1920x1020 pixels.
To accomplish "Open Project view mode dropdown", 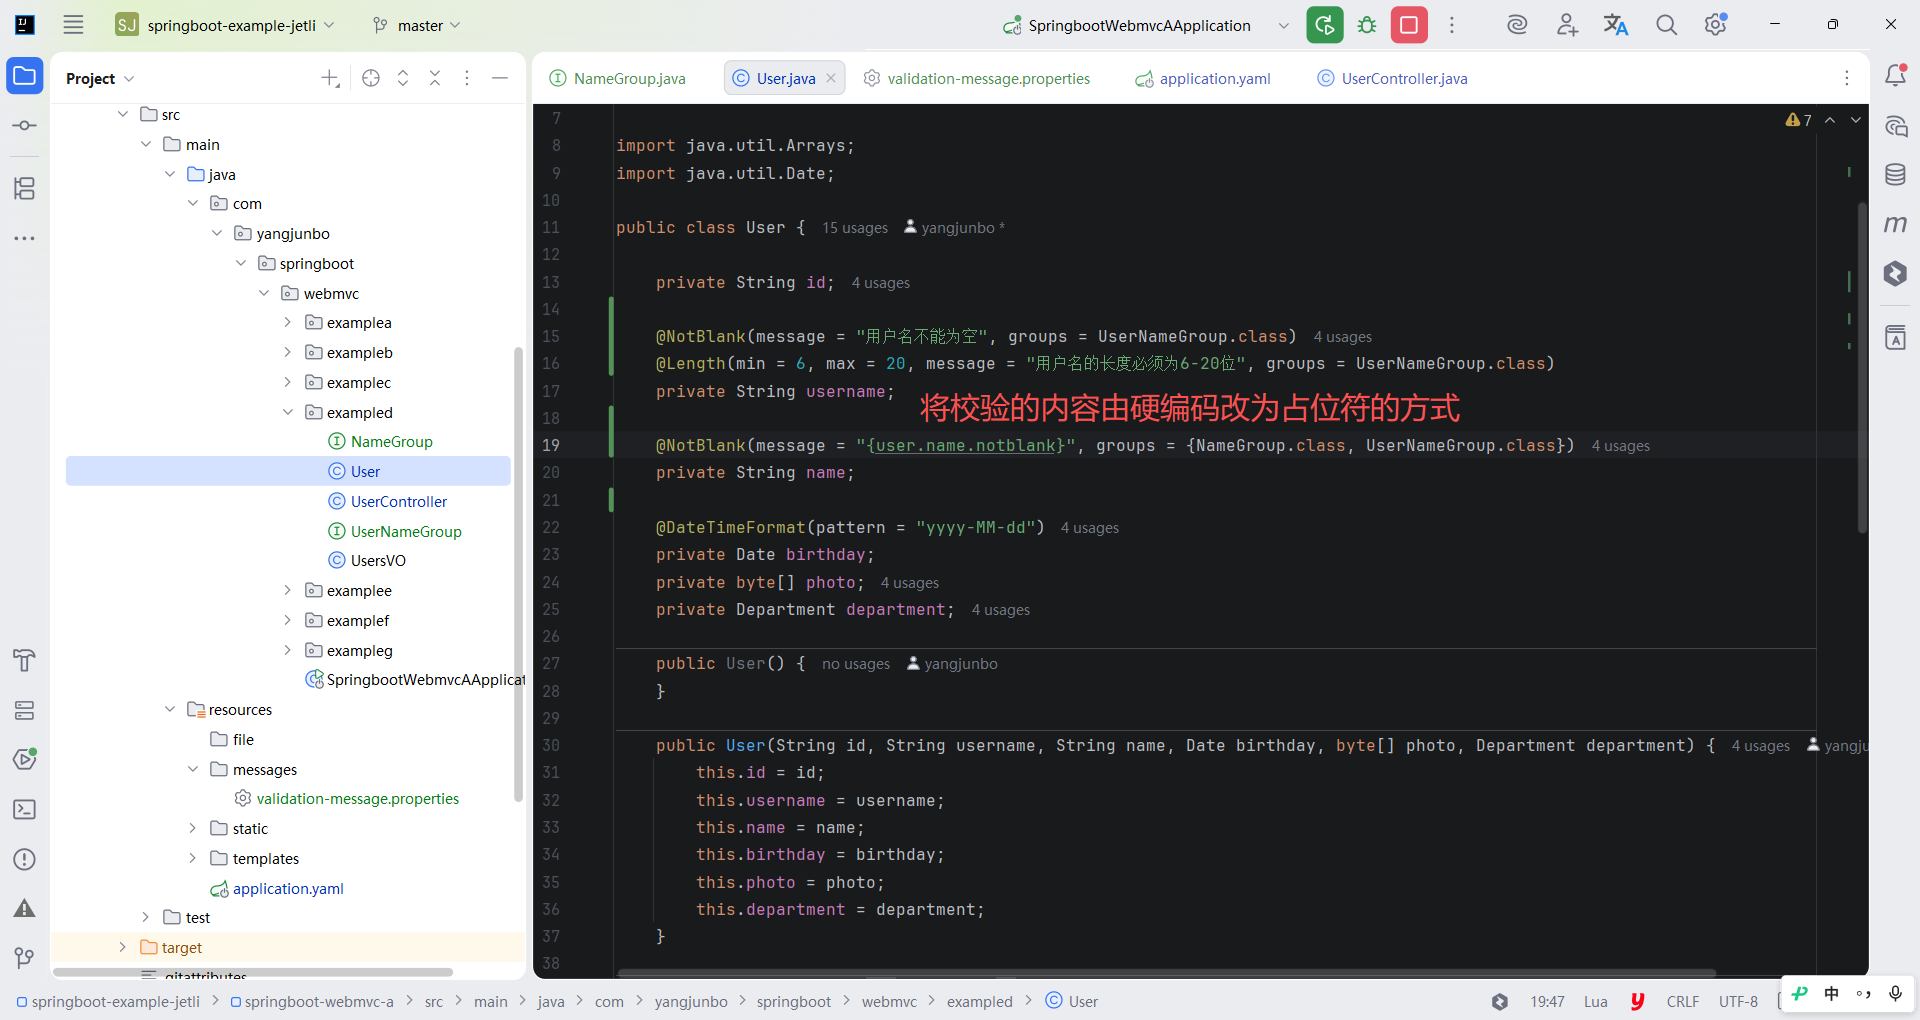I will [x=100, y=78].
